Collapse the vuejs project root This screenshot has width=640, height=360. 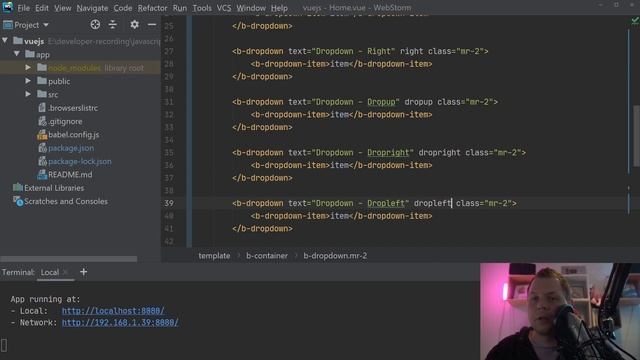[5, 40]
